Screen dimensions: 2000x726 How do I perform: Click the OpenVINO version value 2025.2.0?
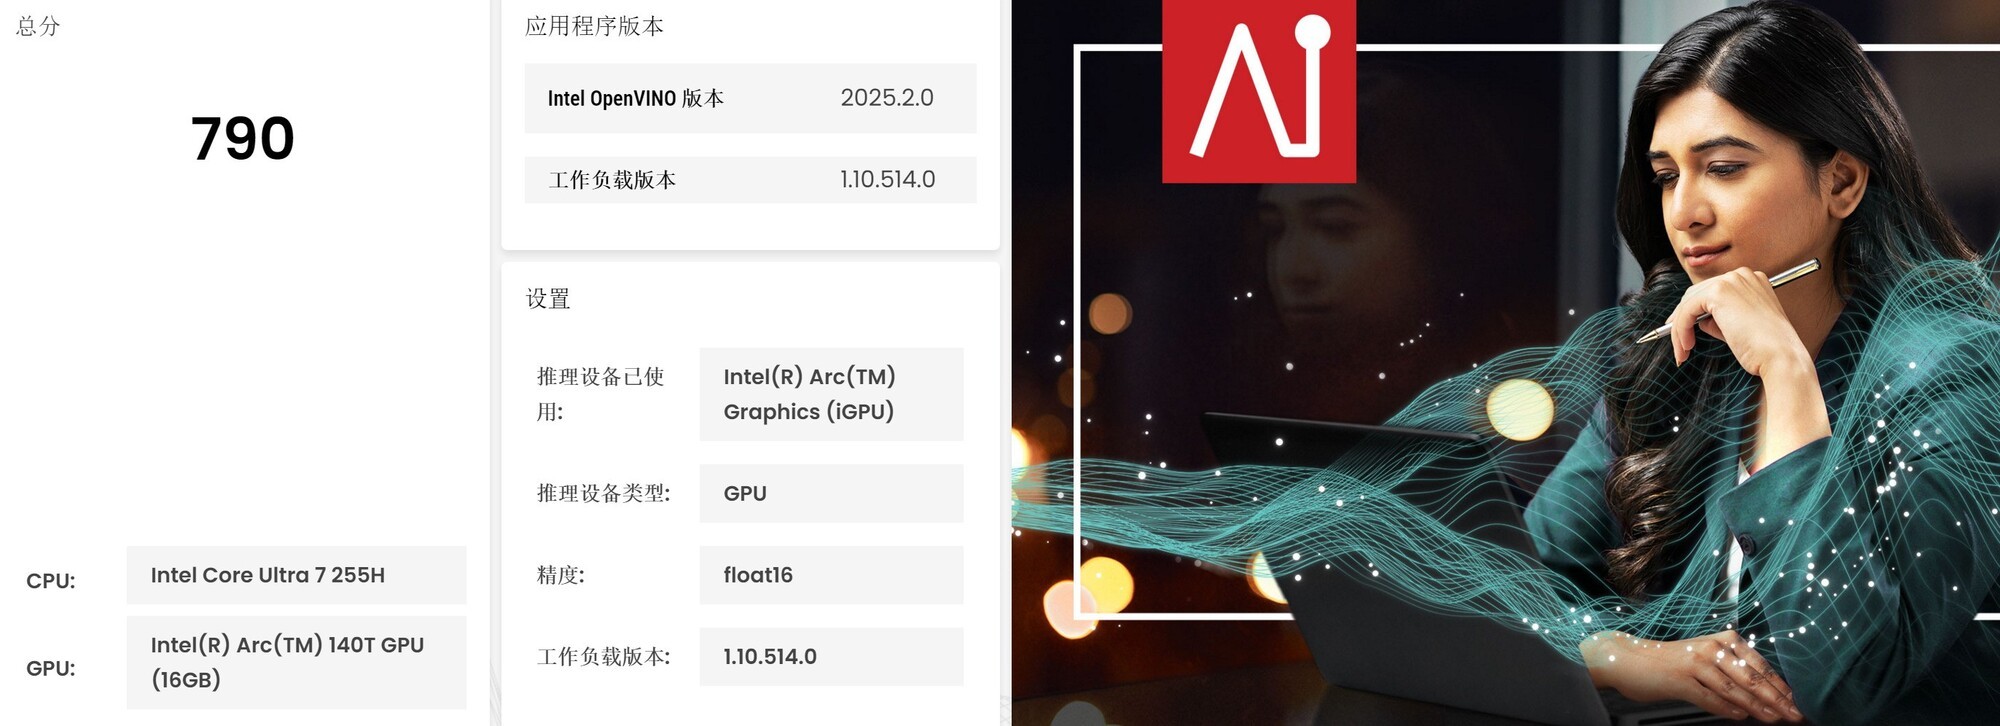tap(886, 98)
